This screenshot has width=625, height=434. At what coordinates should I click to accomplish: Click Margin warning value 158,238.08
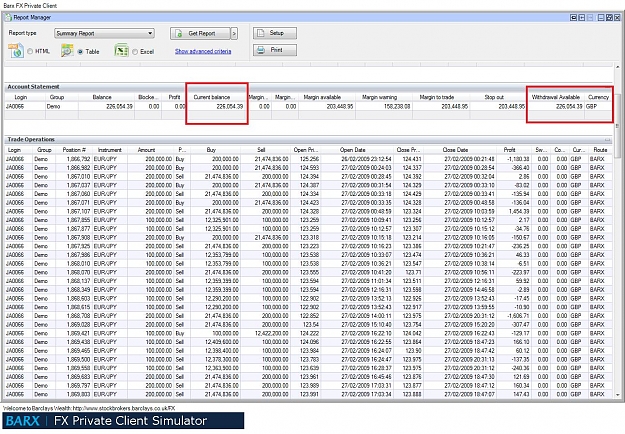click(x=397, y=106)
